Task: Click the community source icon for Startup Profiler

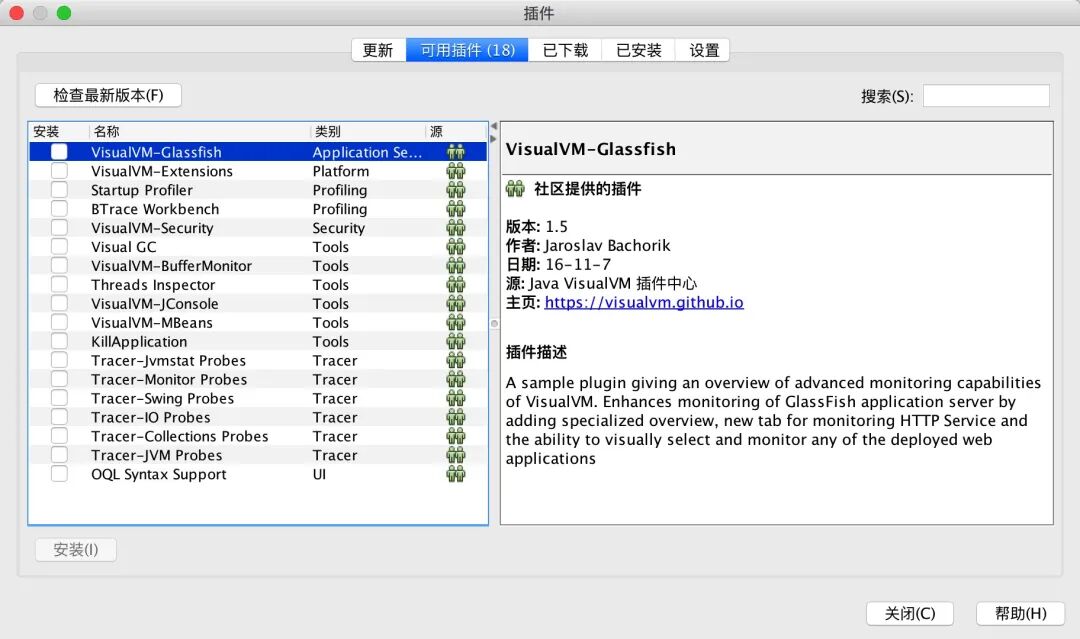Action: [456, 190]
